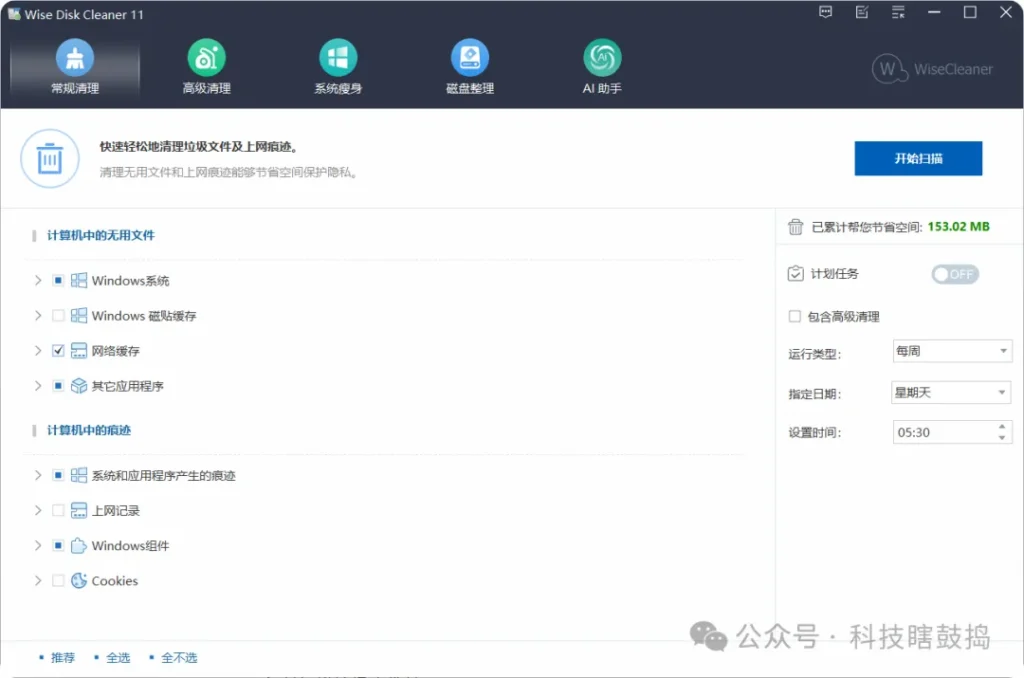Decrease time with the down stepper arrow
Viewport: 1024px width, 678px height.
(1002, 438)
